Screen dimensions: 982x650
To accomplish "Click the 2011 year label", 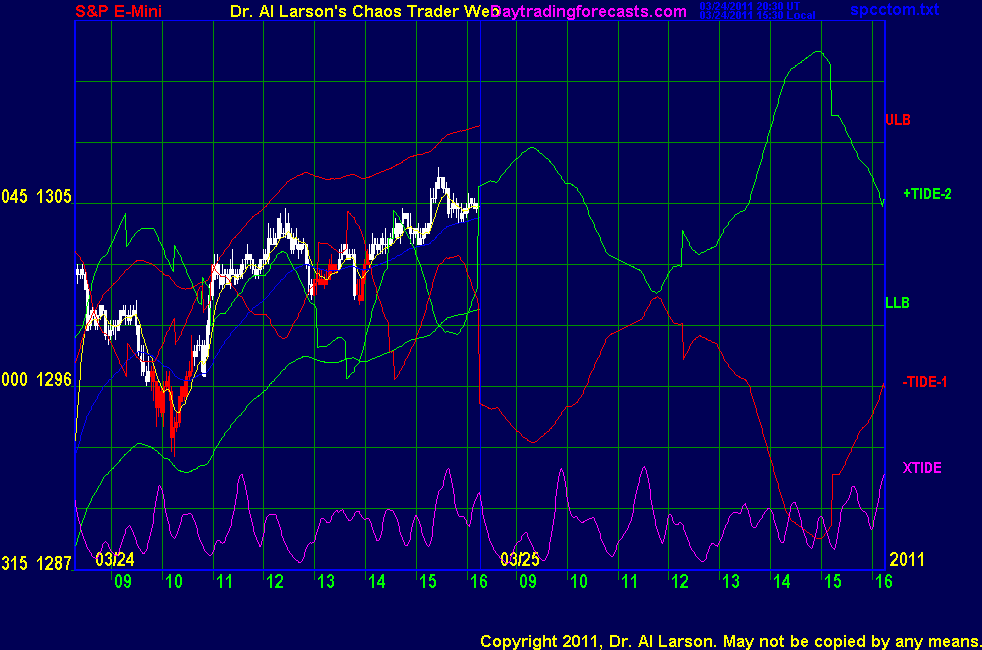I will 906,559.
